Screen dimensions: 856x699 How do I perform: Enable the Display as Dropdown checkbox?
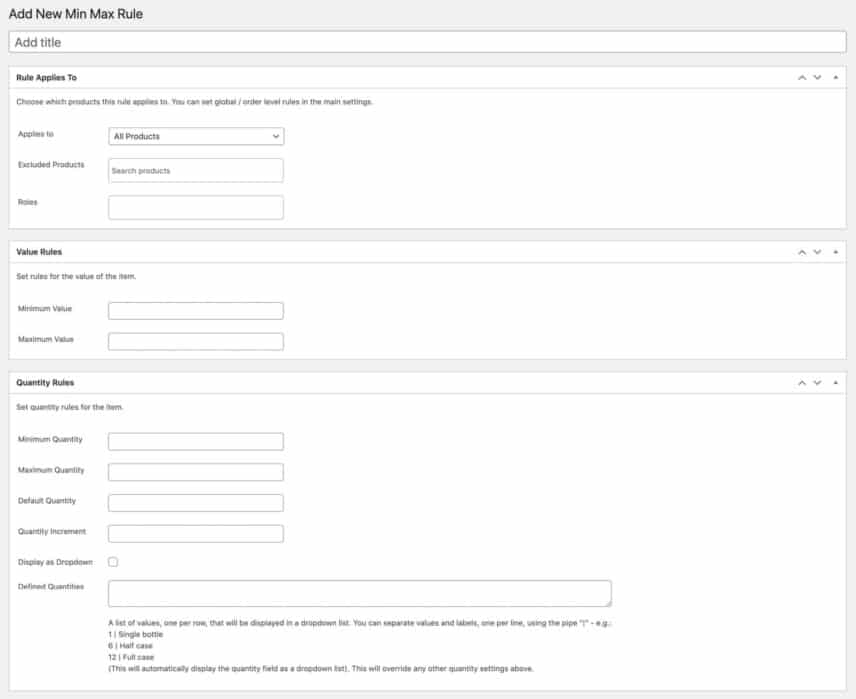[115, 562]
